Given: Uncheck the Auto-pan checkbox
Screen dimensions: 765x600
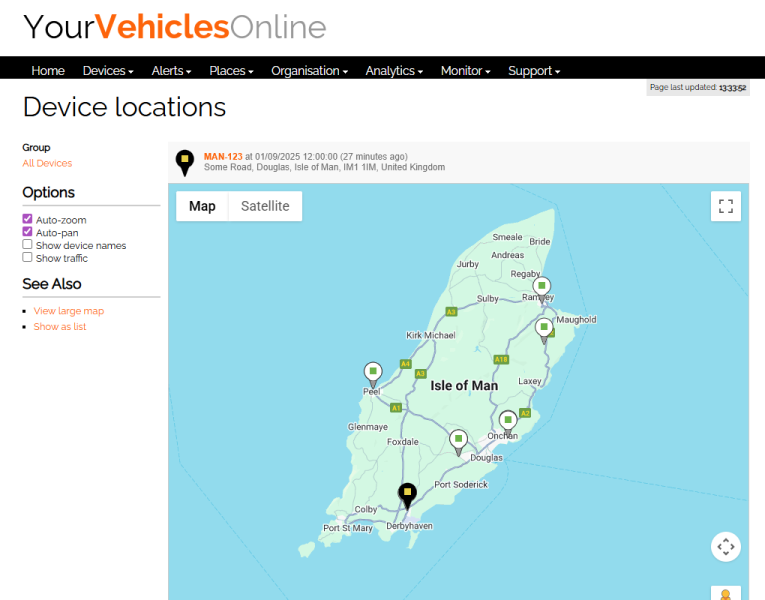Looking at the screenshot, I should 28,232.
